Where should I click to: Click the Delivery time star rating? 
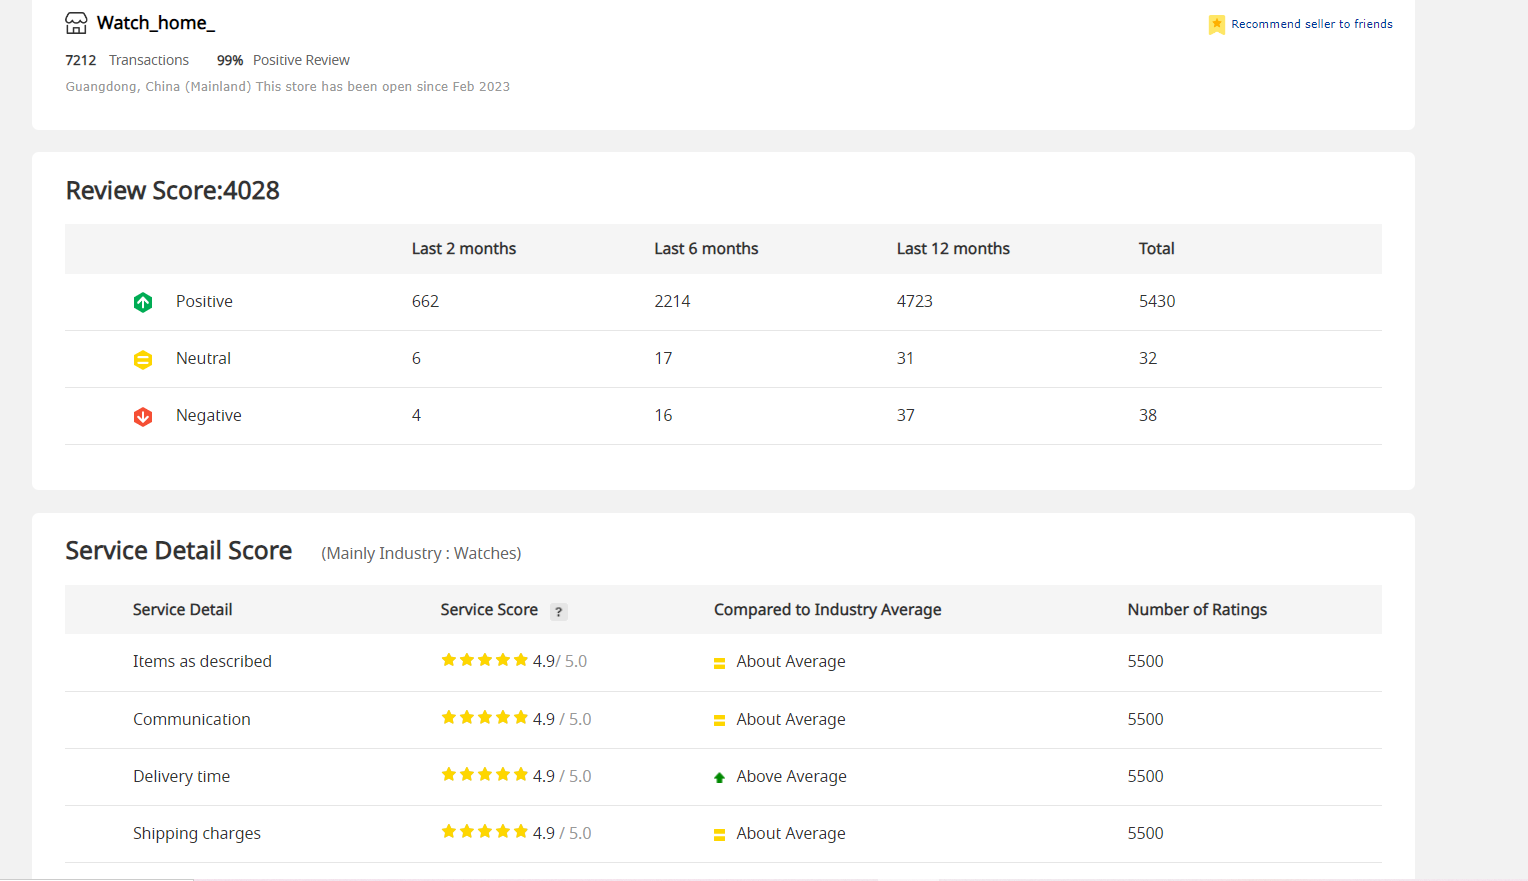click(x=484, y=775)
